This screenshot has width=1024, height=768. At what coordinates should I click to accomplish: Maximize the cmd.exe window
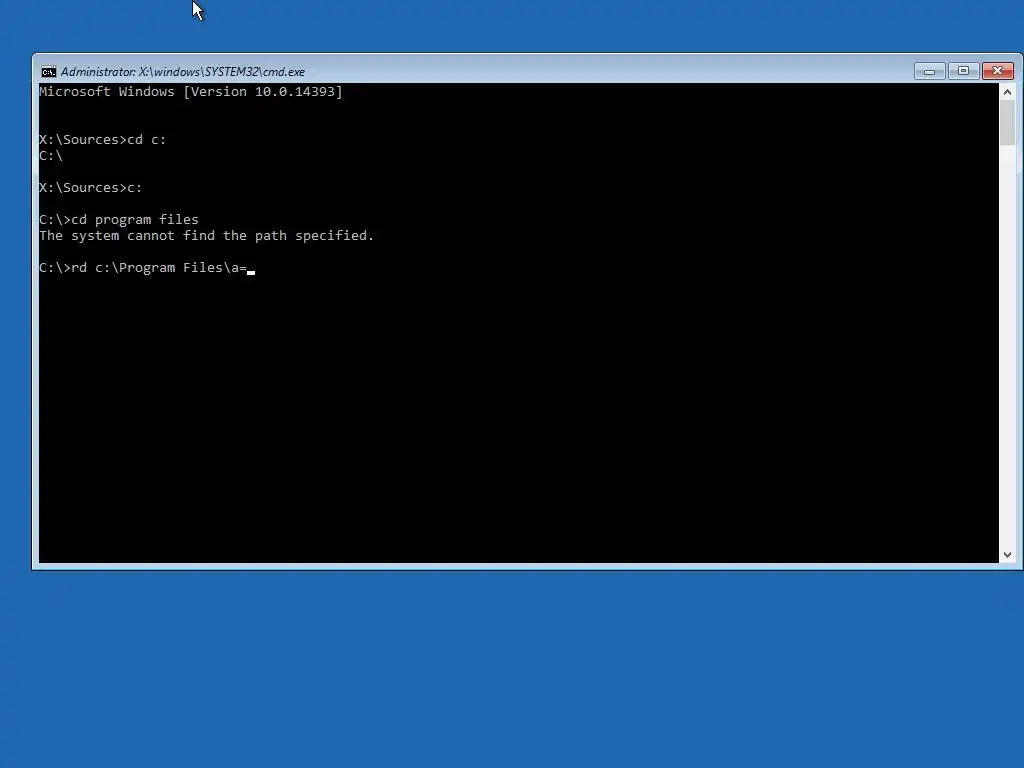pyautogui.click(x=963, y=71)
